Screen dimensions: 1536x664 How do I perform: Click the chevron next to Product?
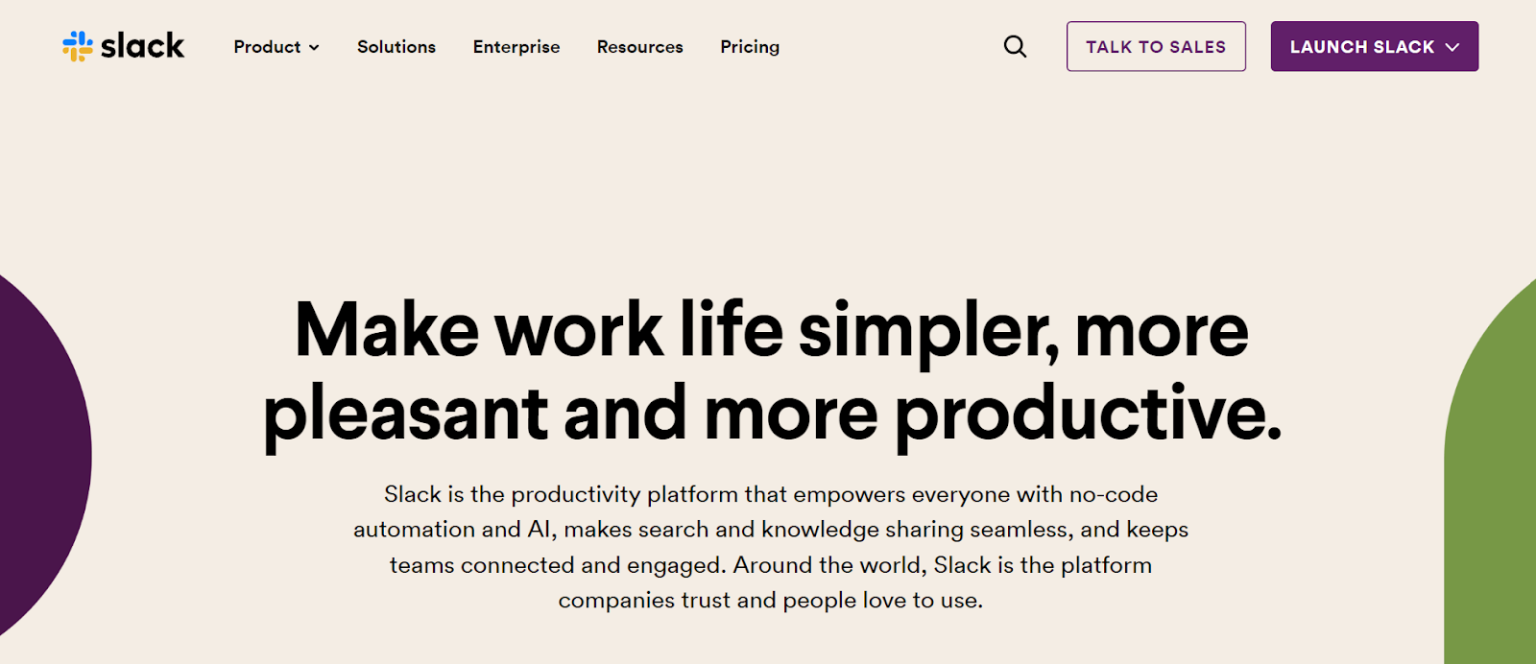[314, 47]
